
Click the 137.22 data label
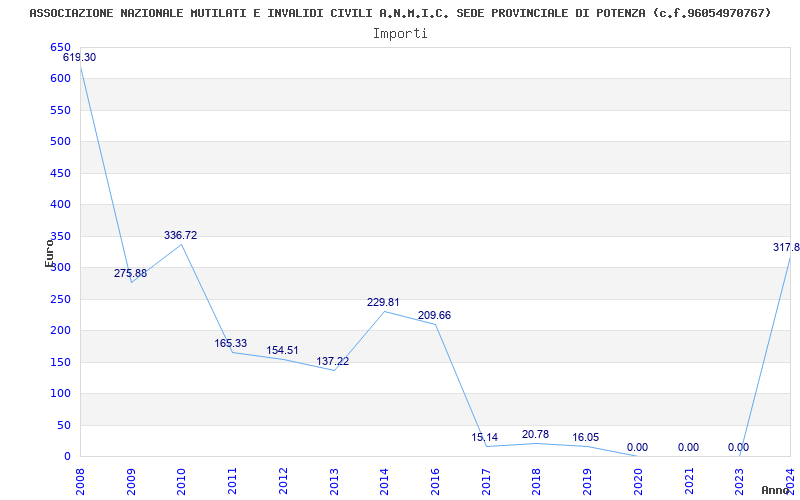333,361
